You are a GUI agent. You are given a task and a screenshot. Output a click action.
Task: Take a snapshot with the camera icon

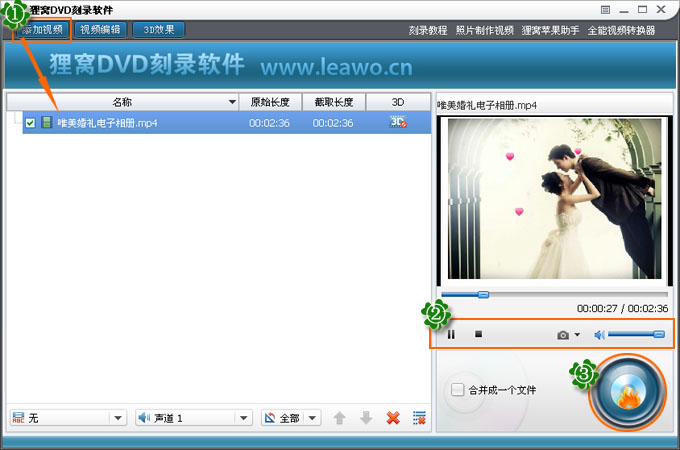click(563, 335)
